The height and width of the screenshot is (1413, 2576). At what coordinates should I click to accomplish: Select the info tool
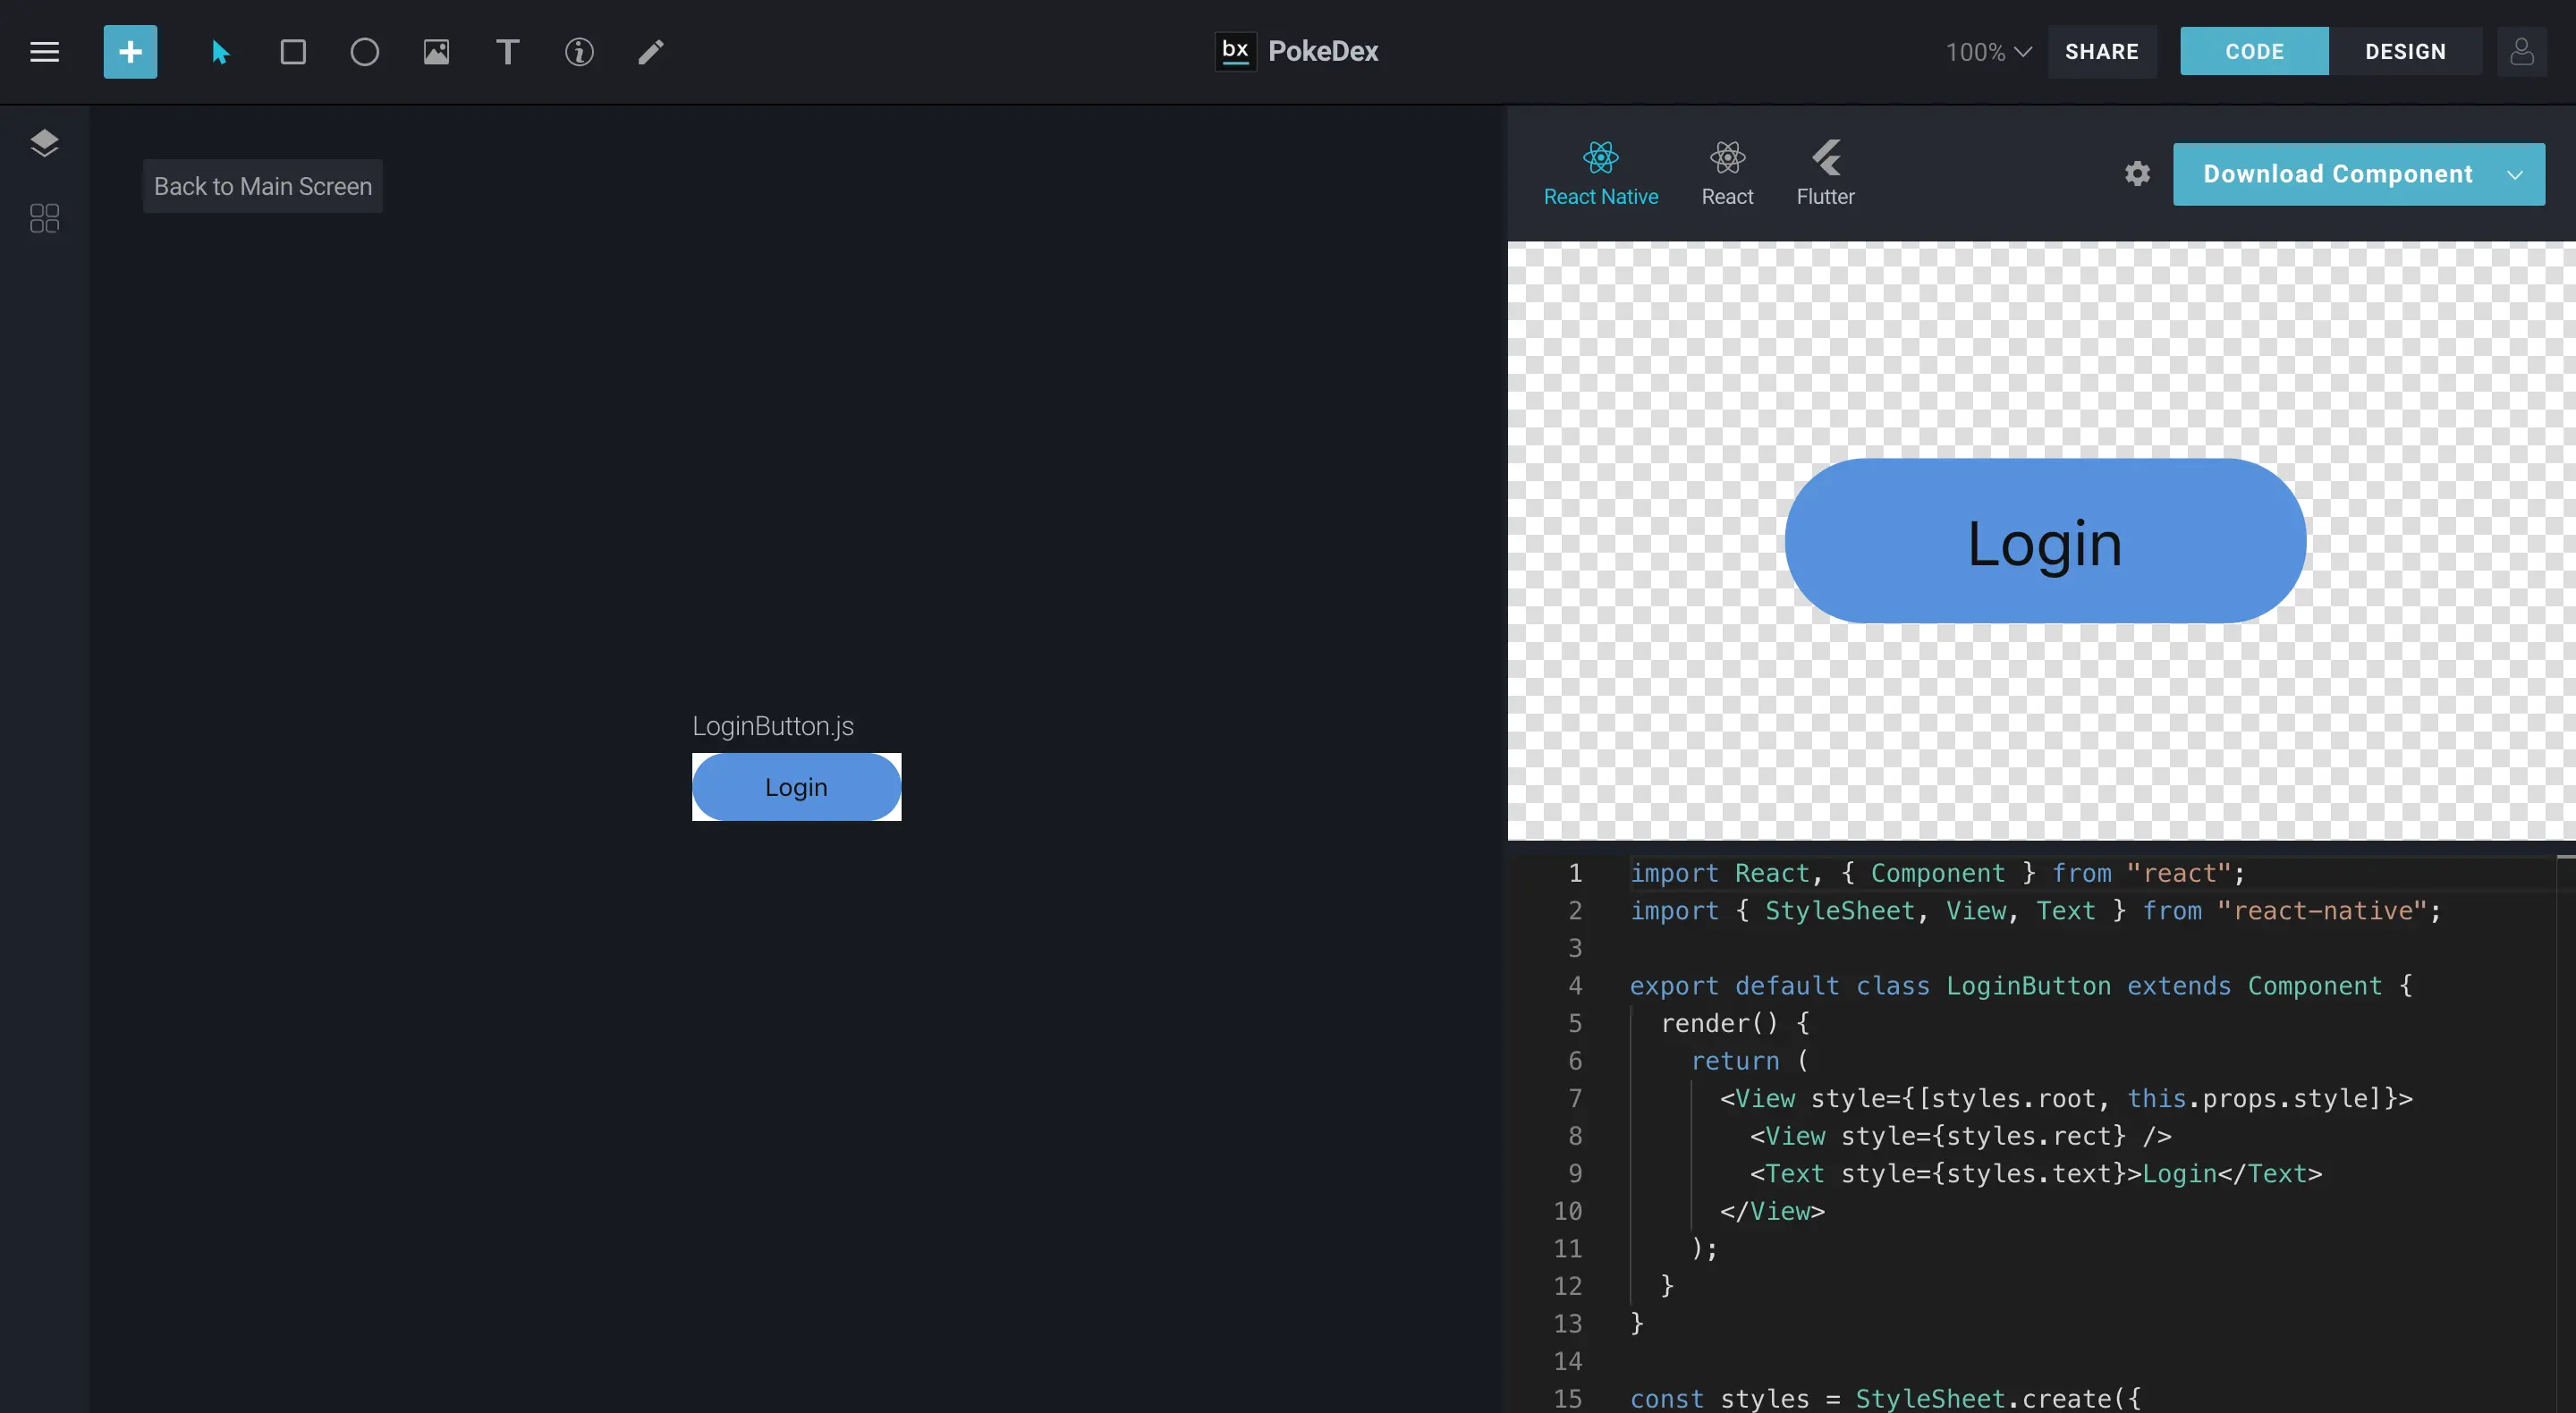tap(580, 50)
